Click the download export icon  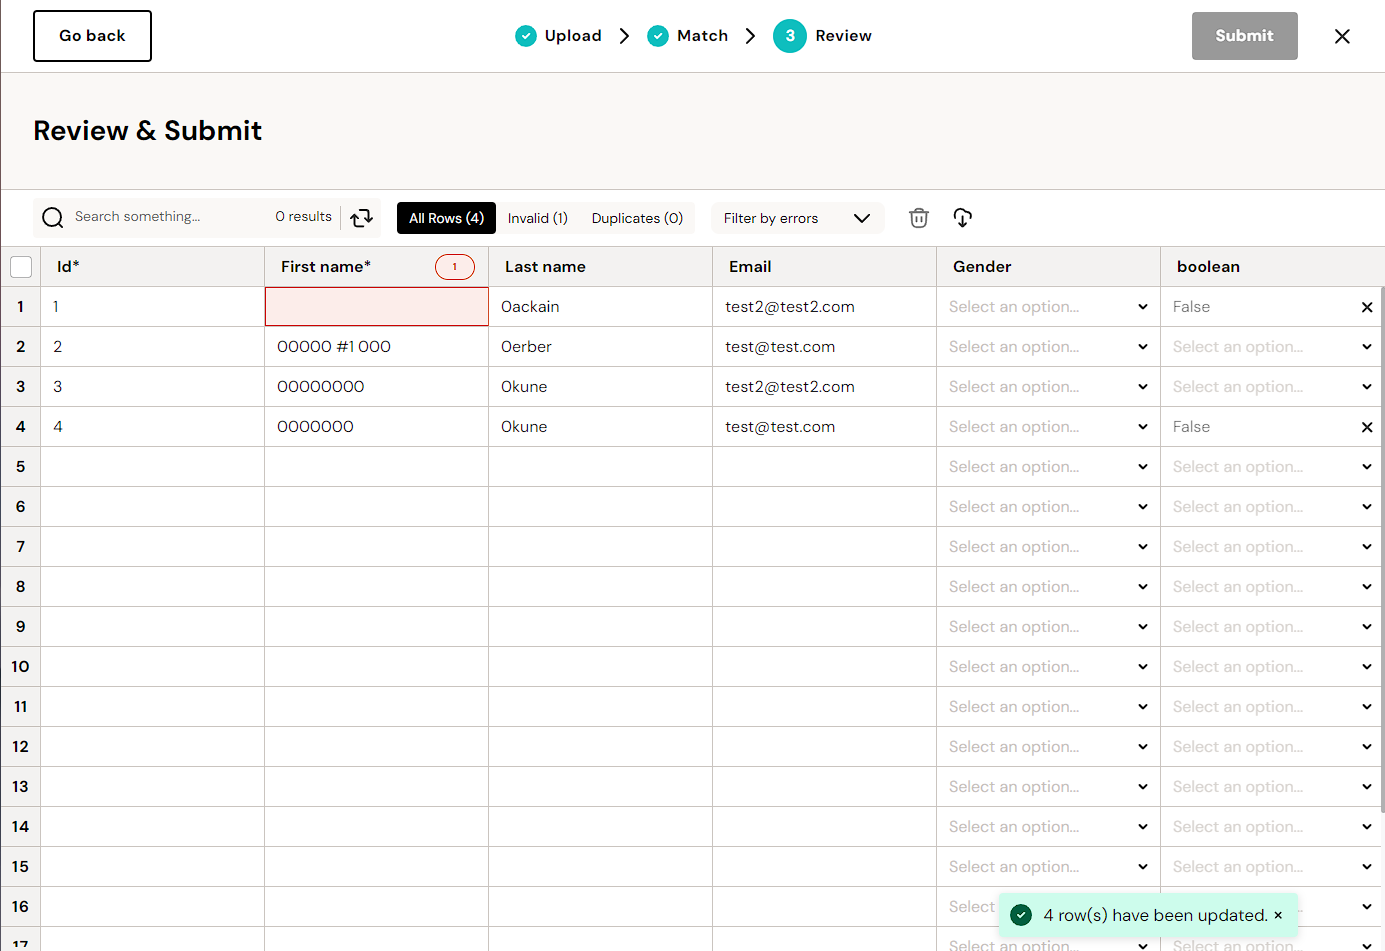(962, 218)
